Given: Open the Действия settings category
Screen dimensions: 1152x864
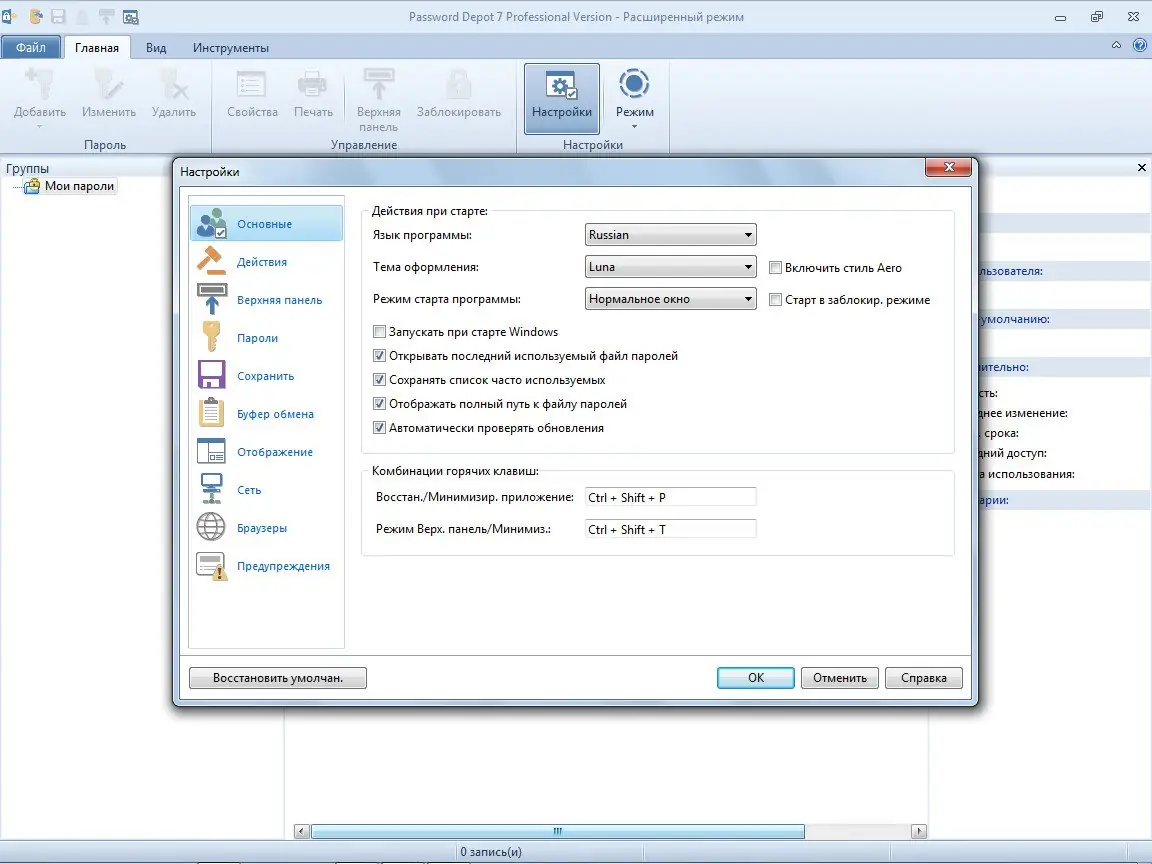Looking at the screenshot, I should tap(267, 262).
